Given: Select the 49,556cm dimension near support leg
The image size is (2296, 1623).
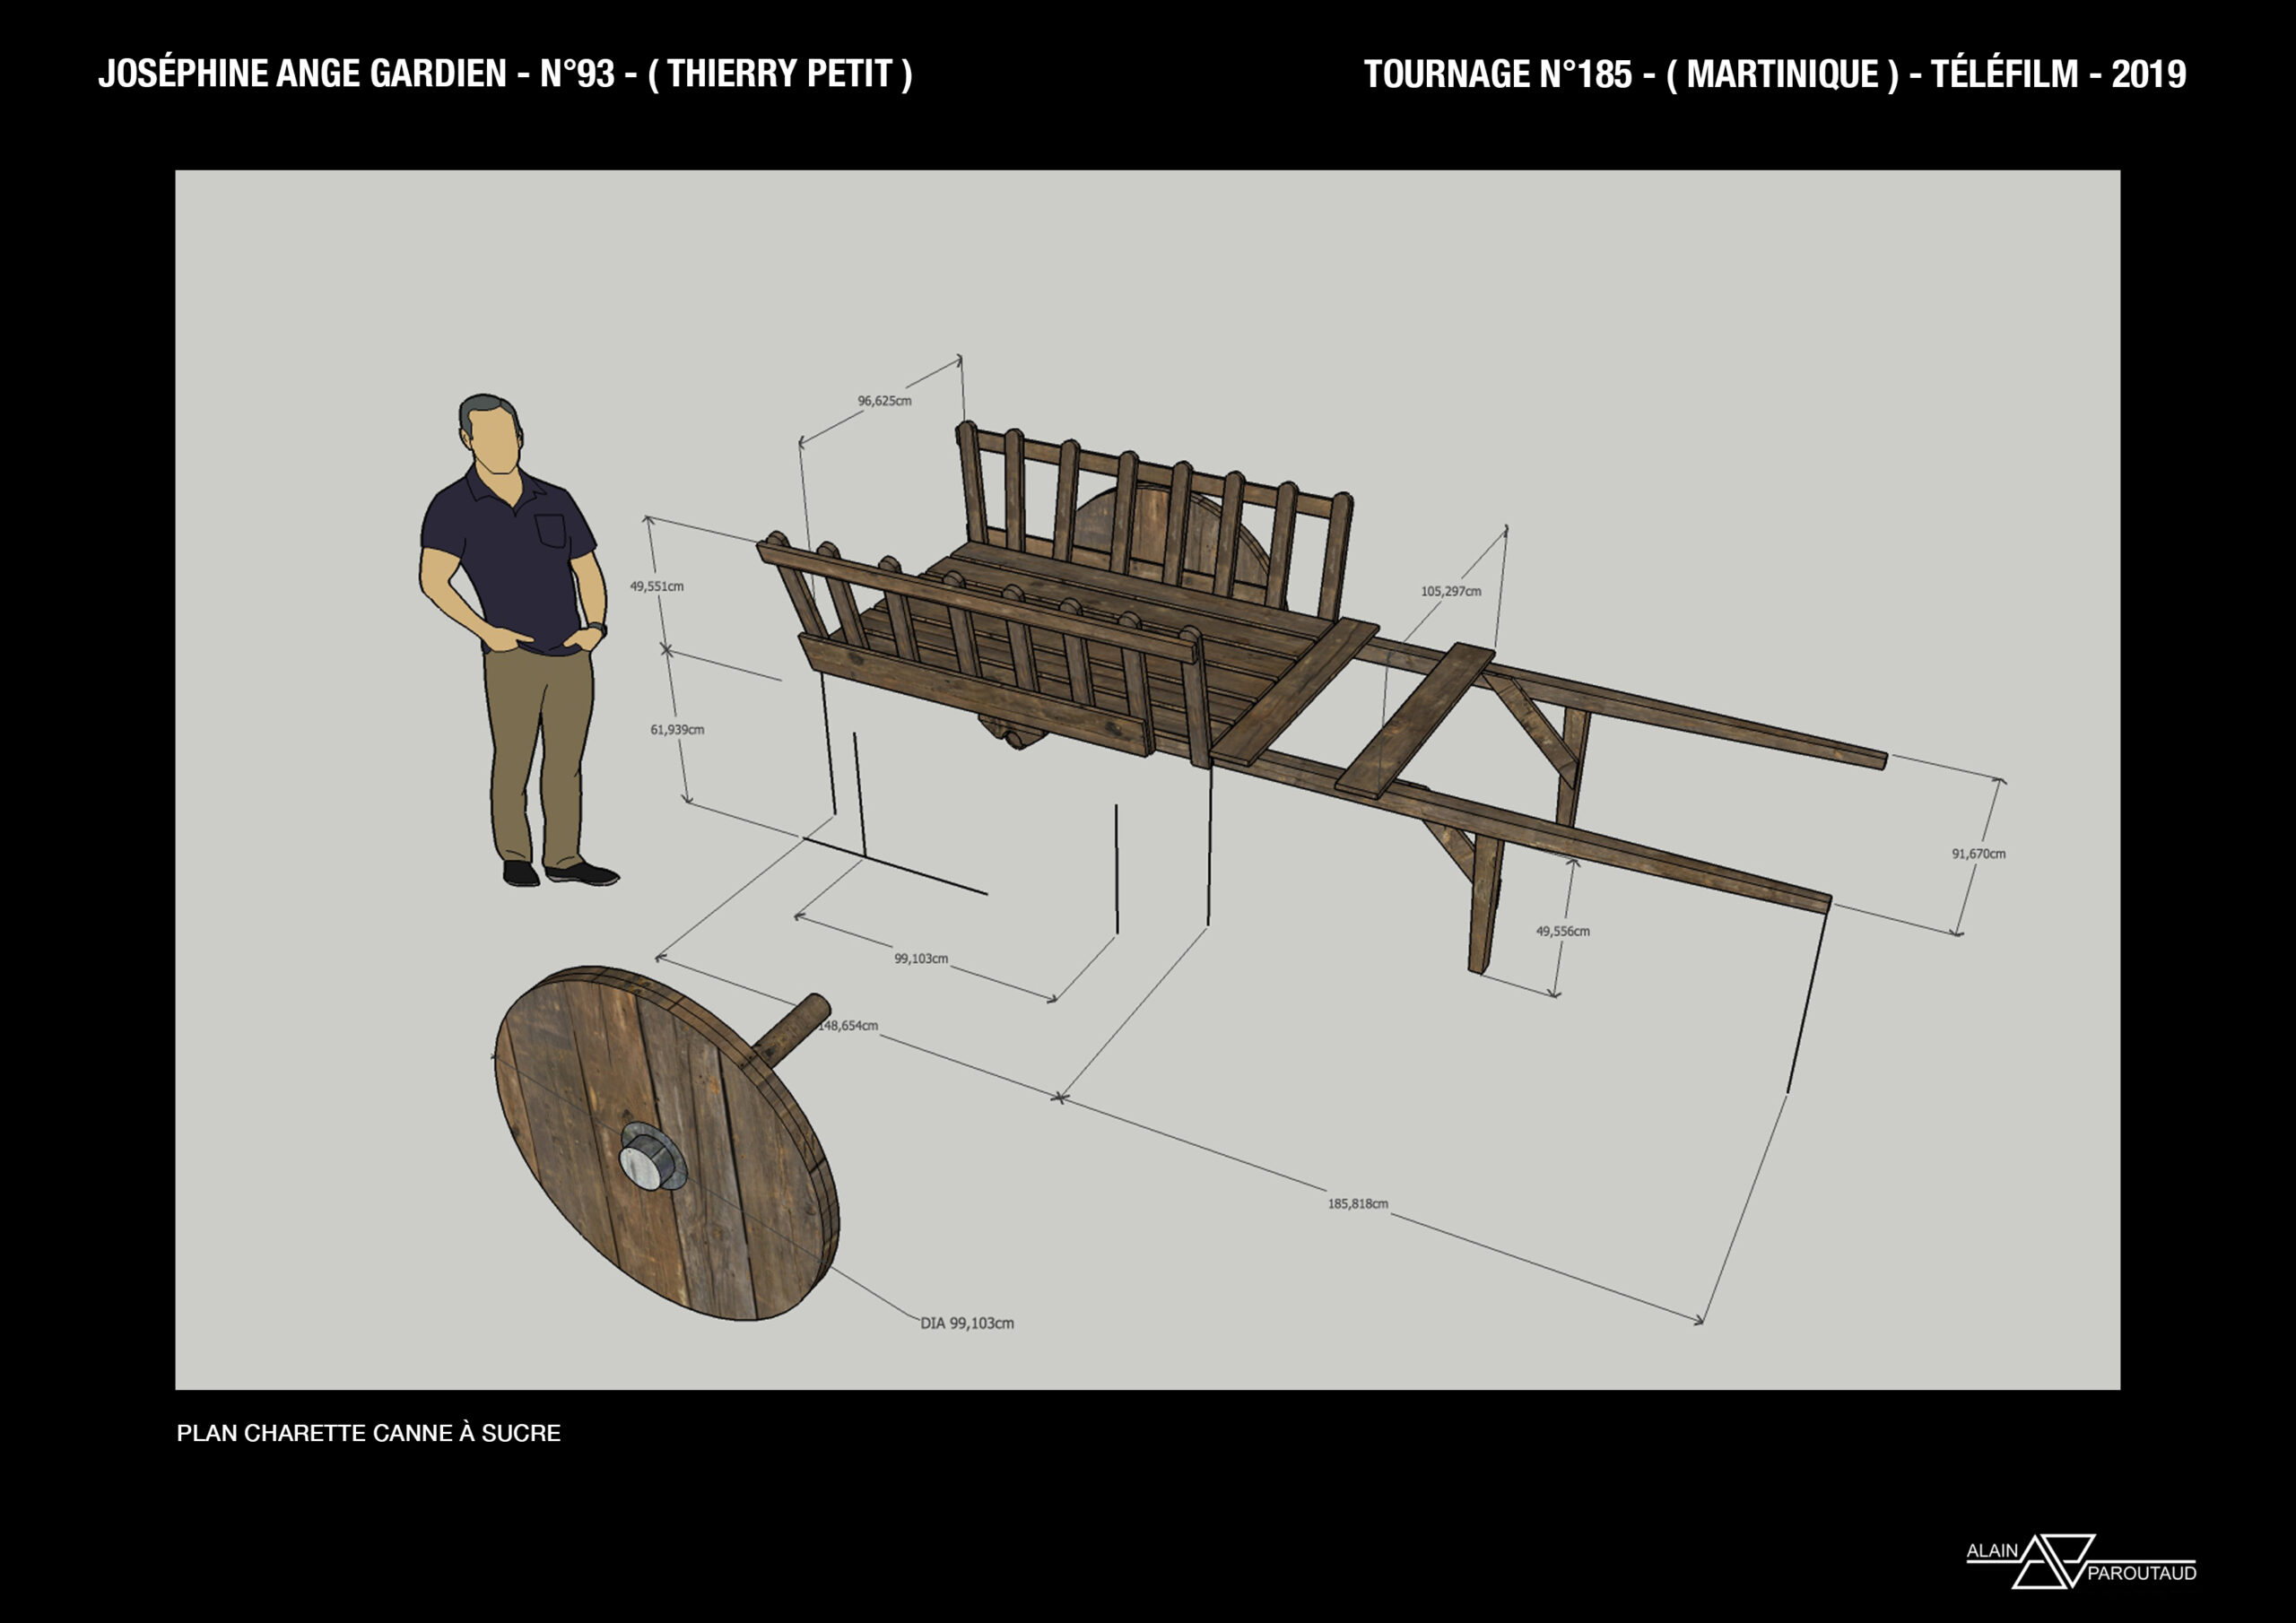Looking at the screenshot, I should pos(1562,931).
